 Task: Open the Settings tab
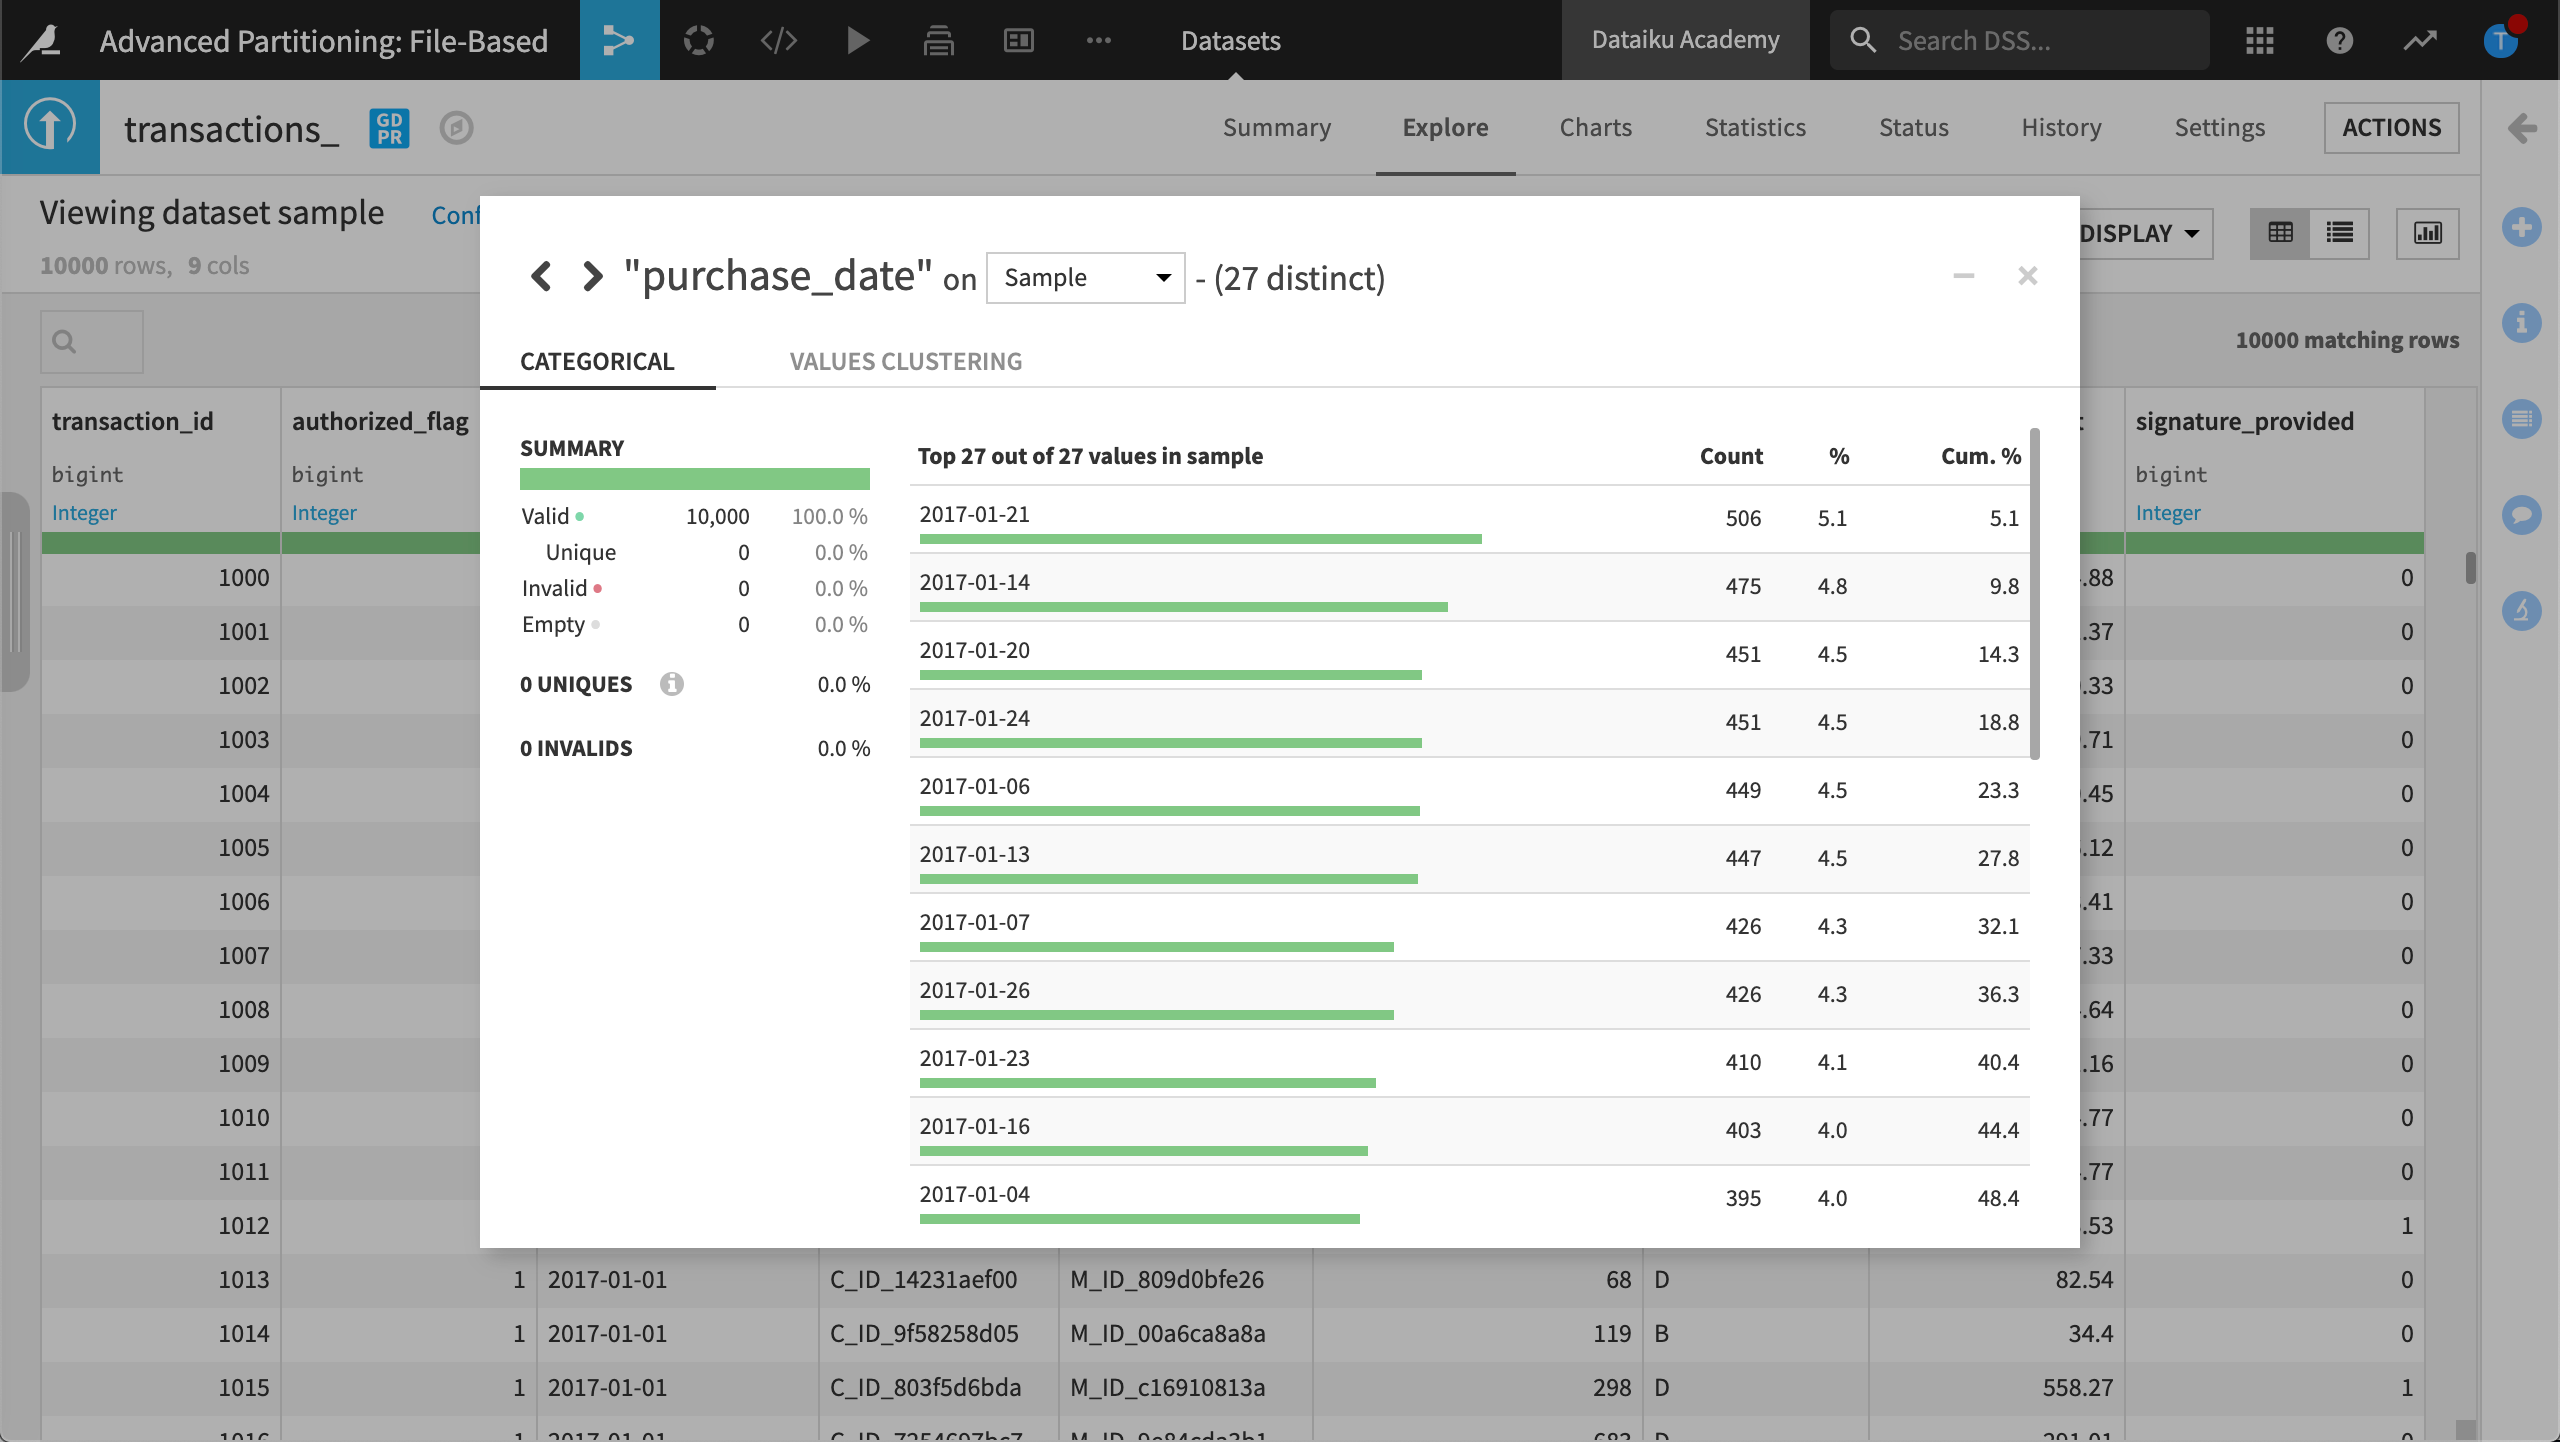coord(2219,127)
